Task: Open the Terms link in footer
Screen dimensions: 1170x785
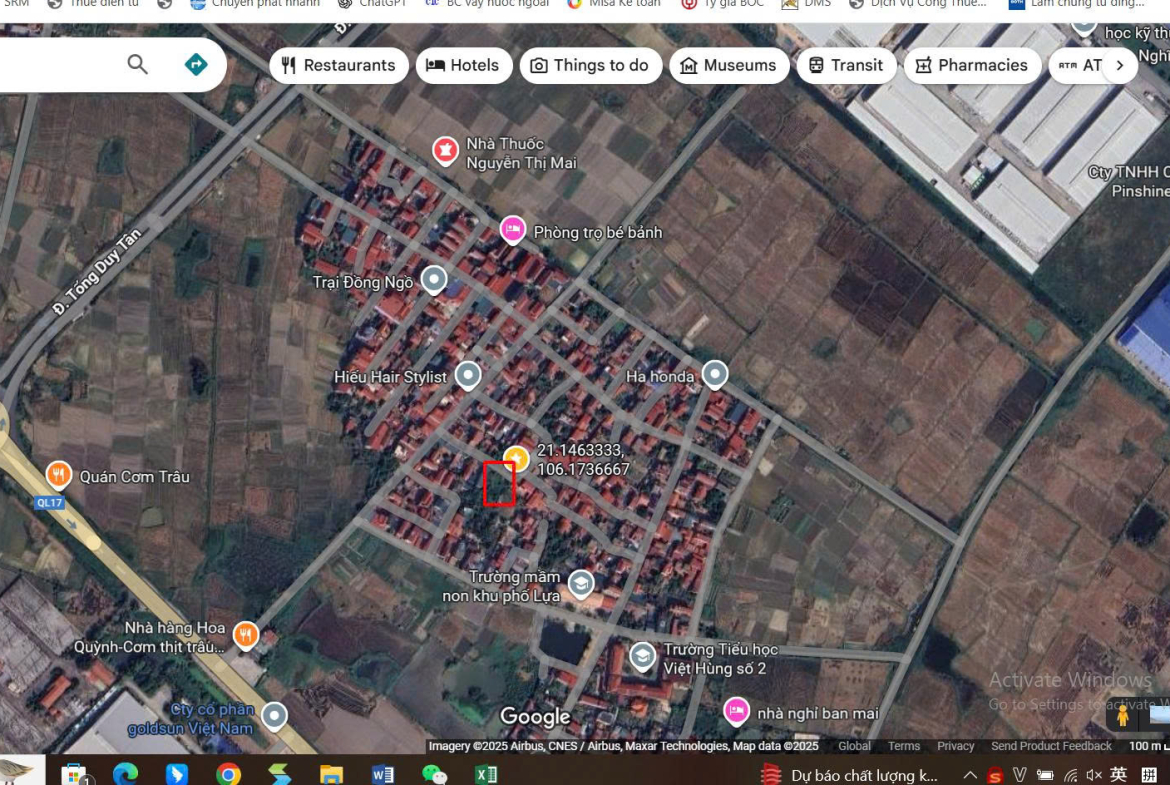Action: click(904, 746)
